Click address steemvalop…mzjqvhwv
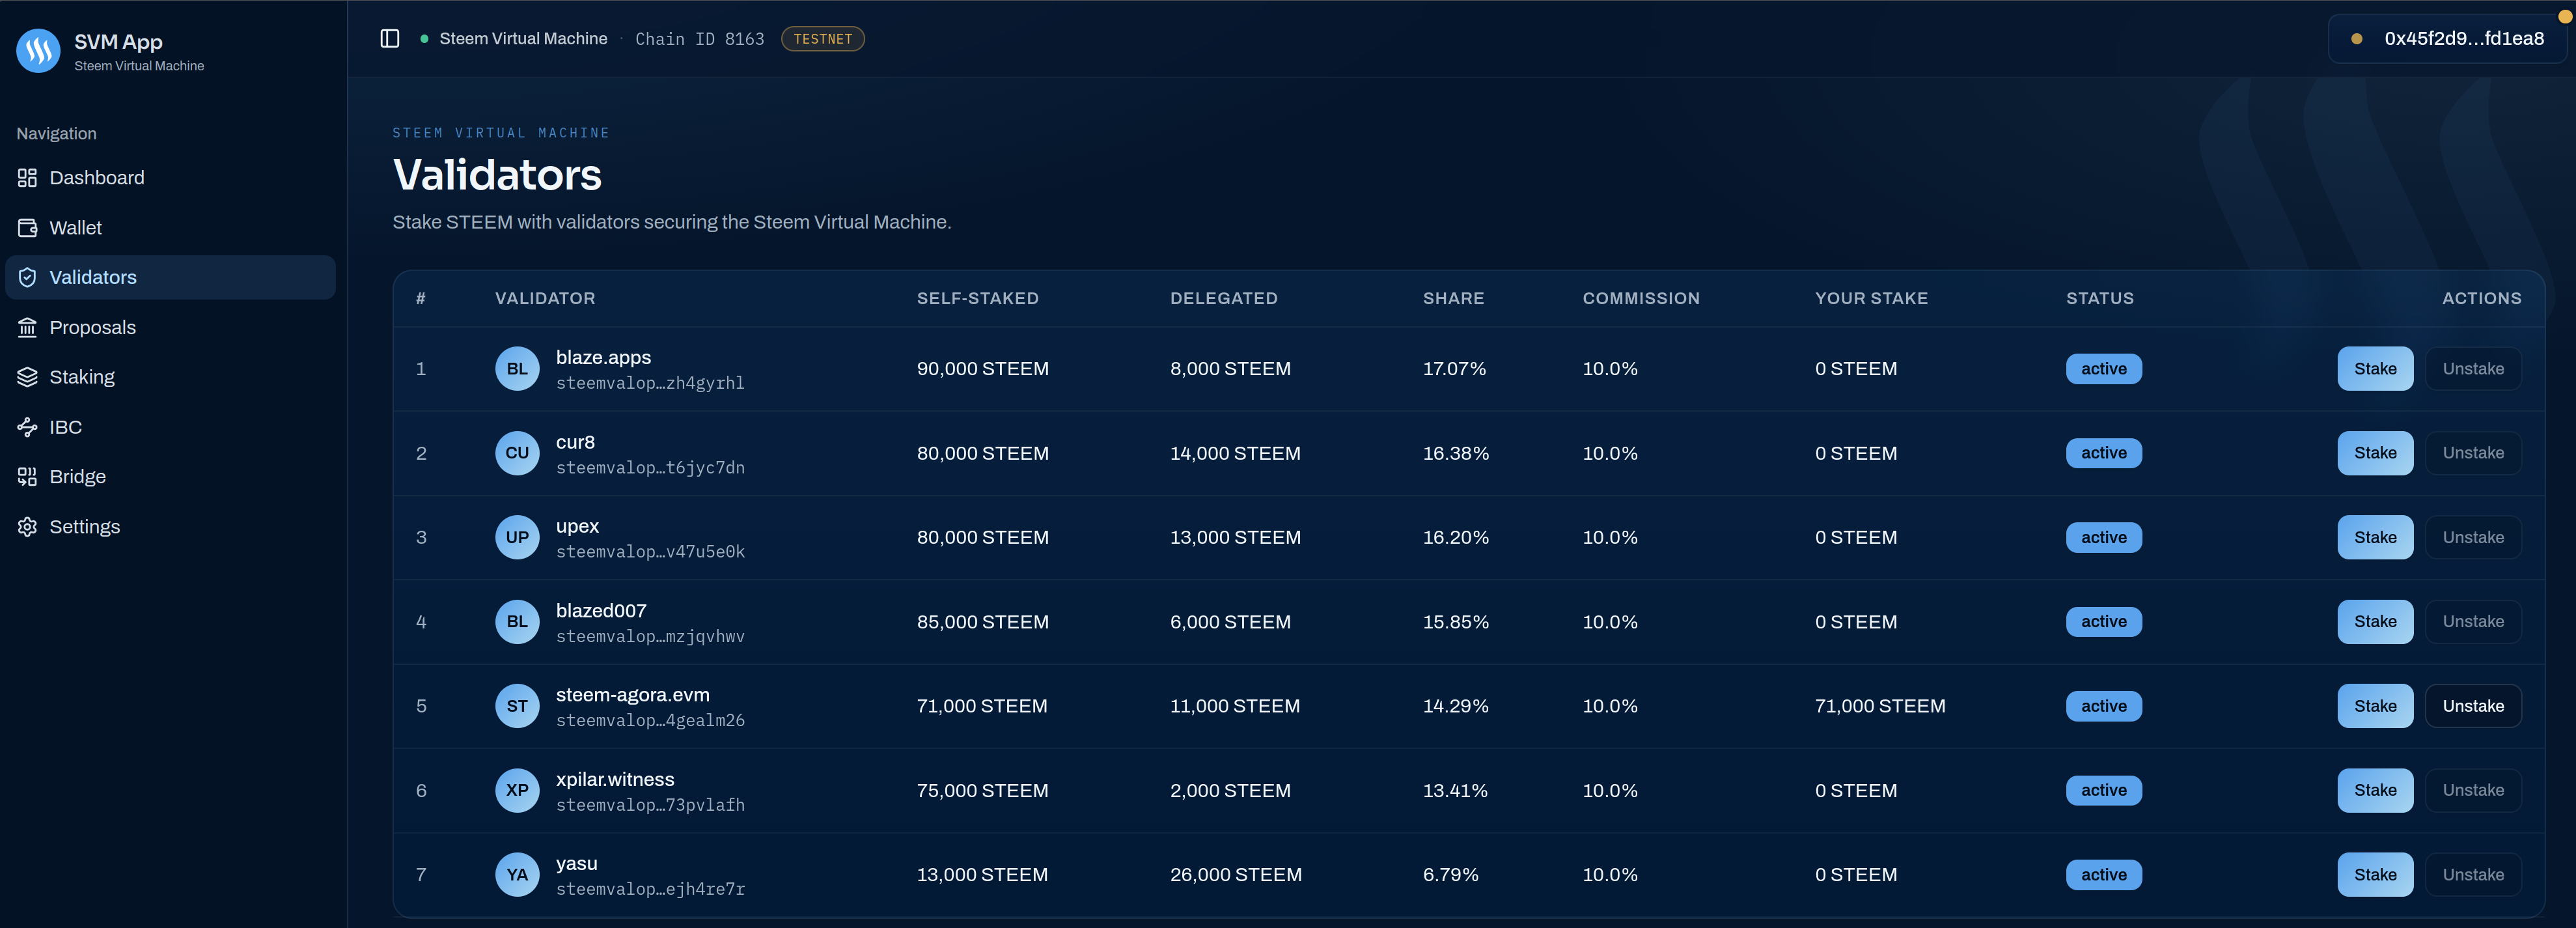Screen dimensions: 2576x928 click(x=650, y=636)
